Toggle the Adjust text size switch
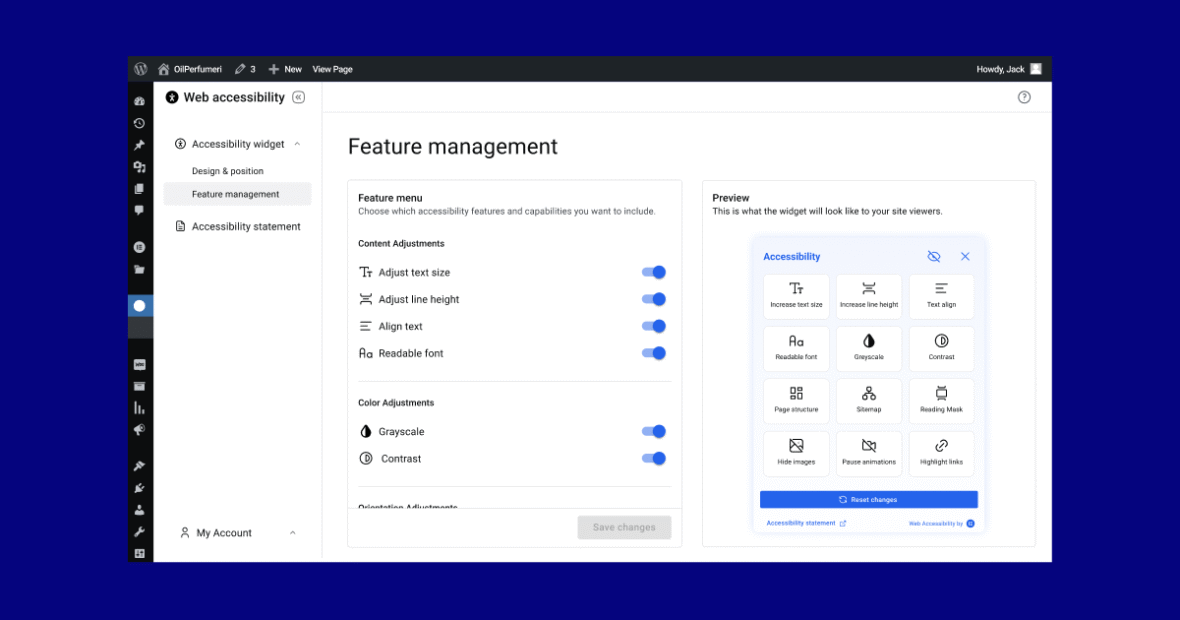1180x620 pixels. tap(653, 272)
